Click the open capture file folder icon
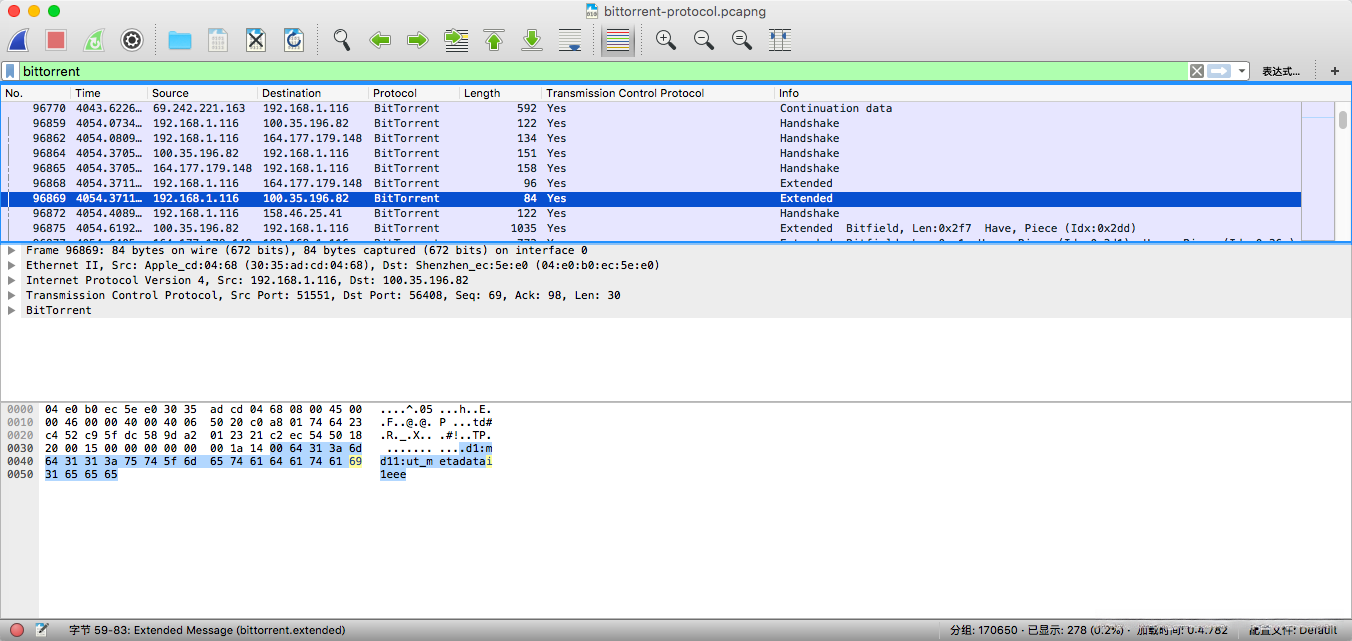Screen dimensions: 1352x641 (180, 40)
